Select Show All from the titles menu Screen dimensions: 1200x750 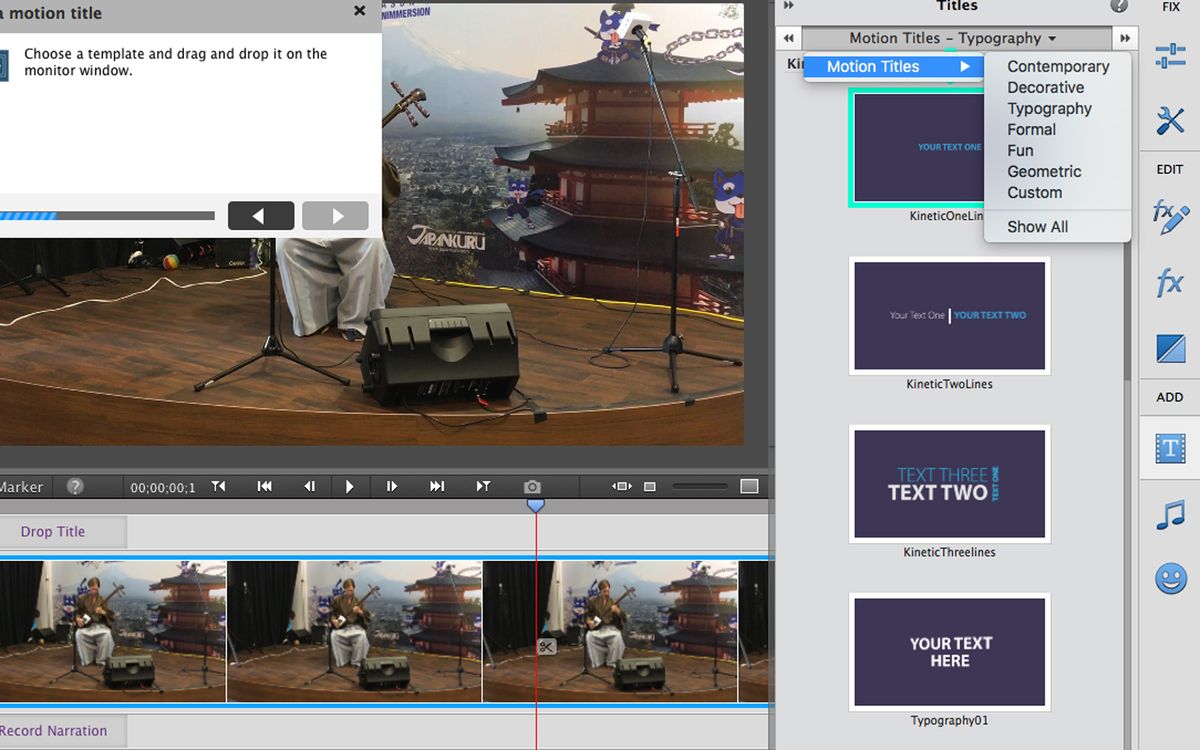[x=1041, y=226]
